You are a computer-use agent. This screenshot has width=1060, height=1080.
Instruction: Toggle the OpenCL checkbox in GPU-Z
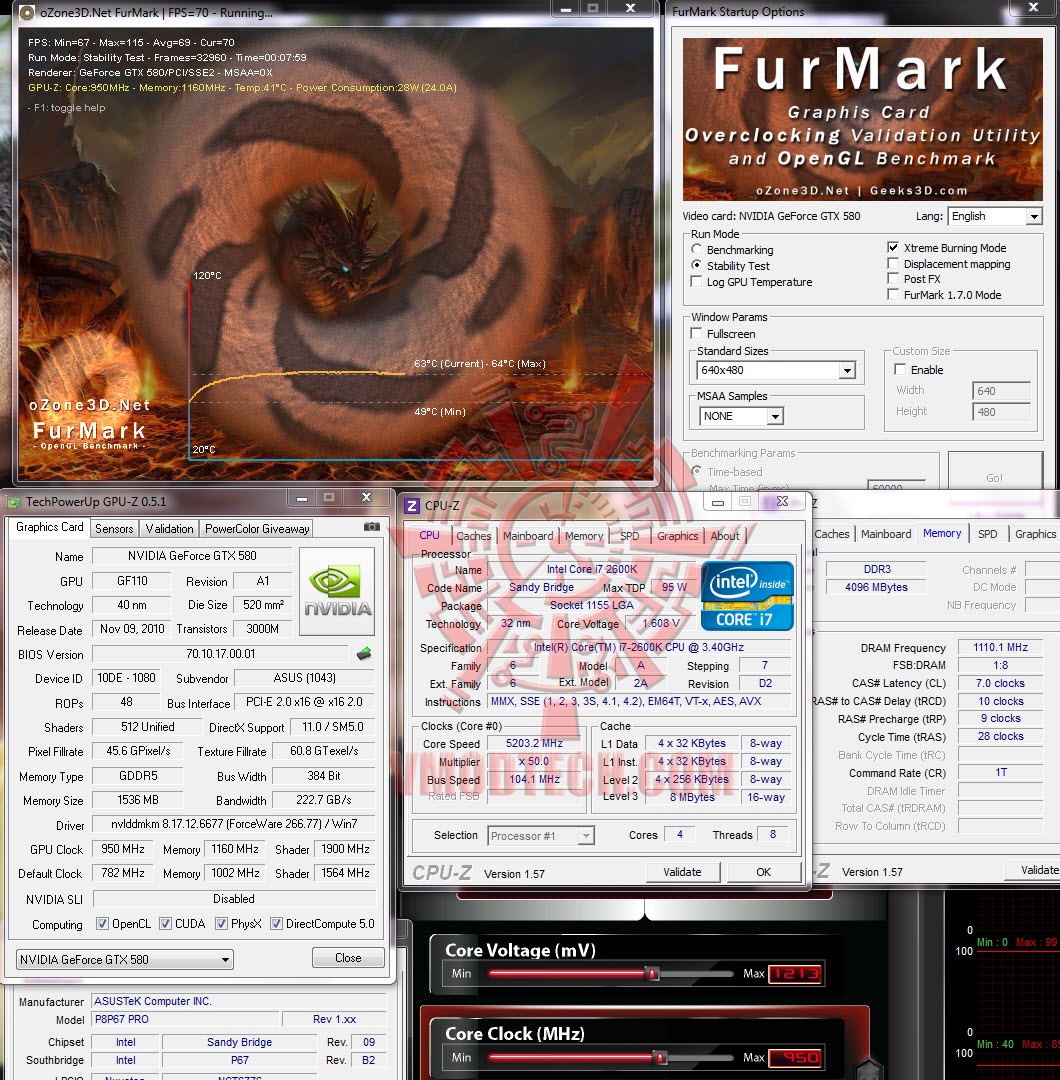pyautogui.click(x=103, y=924)
